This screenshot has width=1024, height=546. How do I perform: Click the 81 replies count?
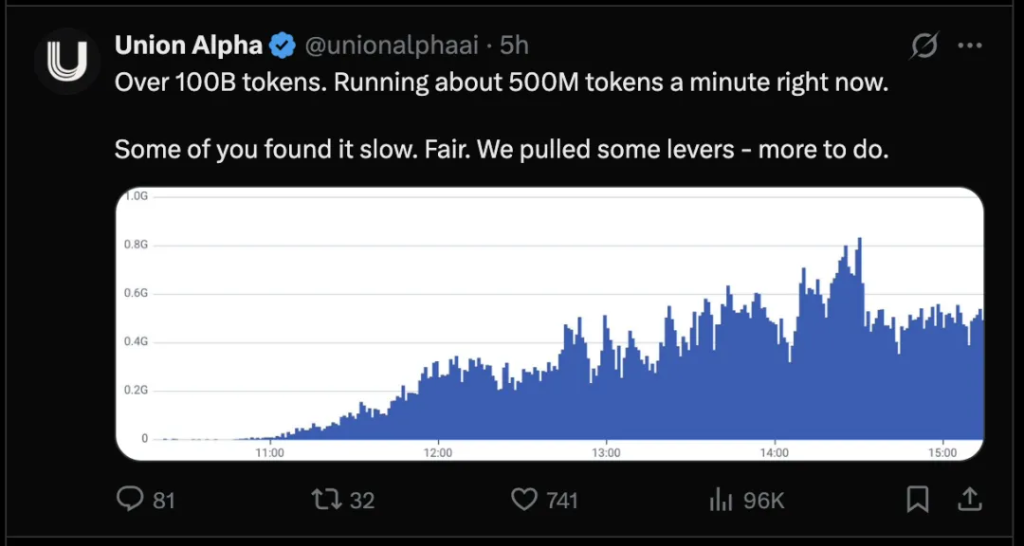tap(163, 501)
